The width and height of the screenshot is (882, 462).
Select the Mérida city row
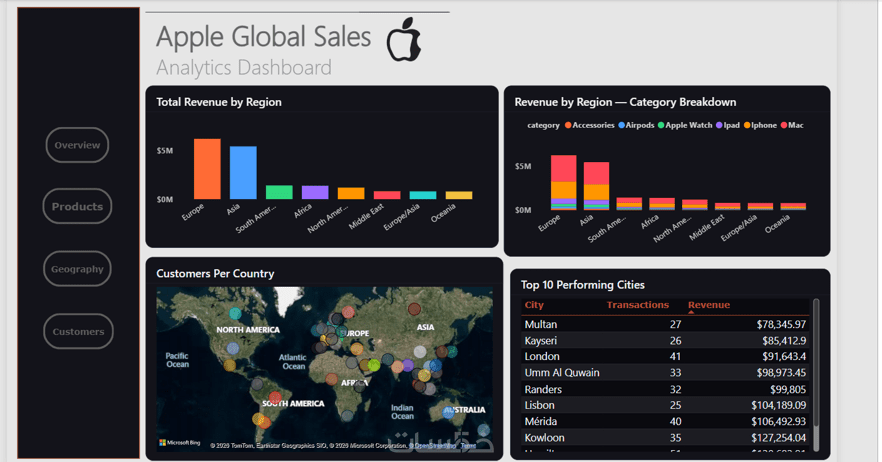coord(665,421)
